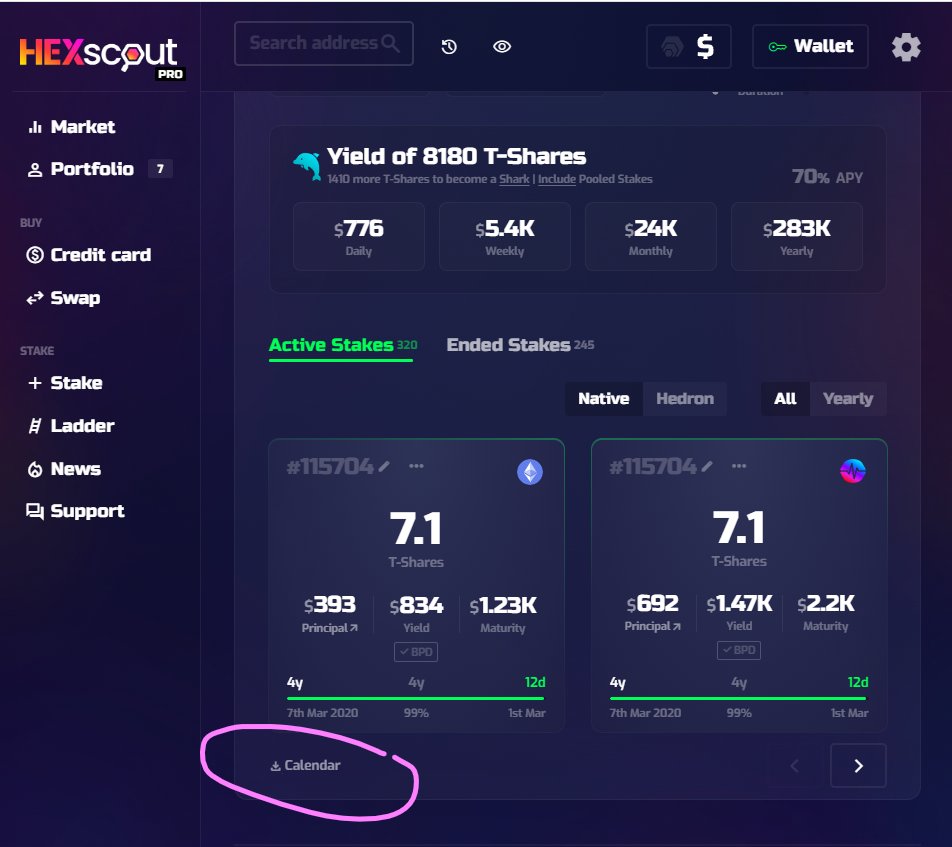
Task: Select the Hedron stakes toggle
Action: (x=685, y=399)
